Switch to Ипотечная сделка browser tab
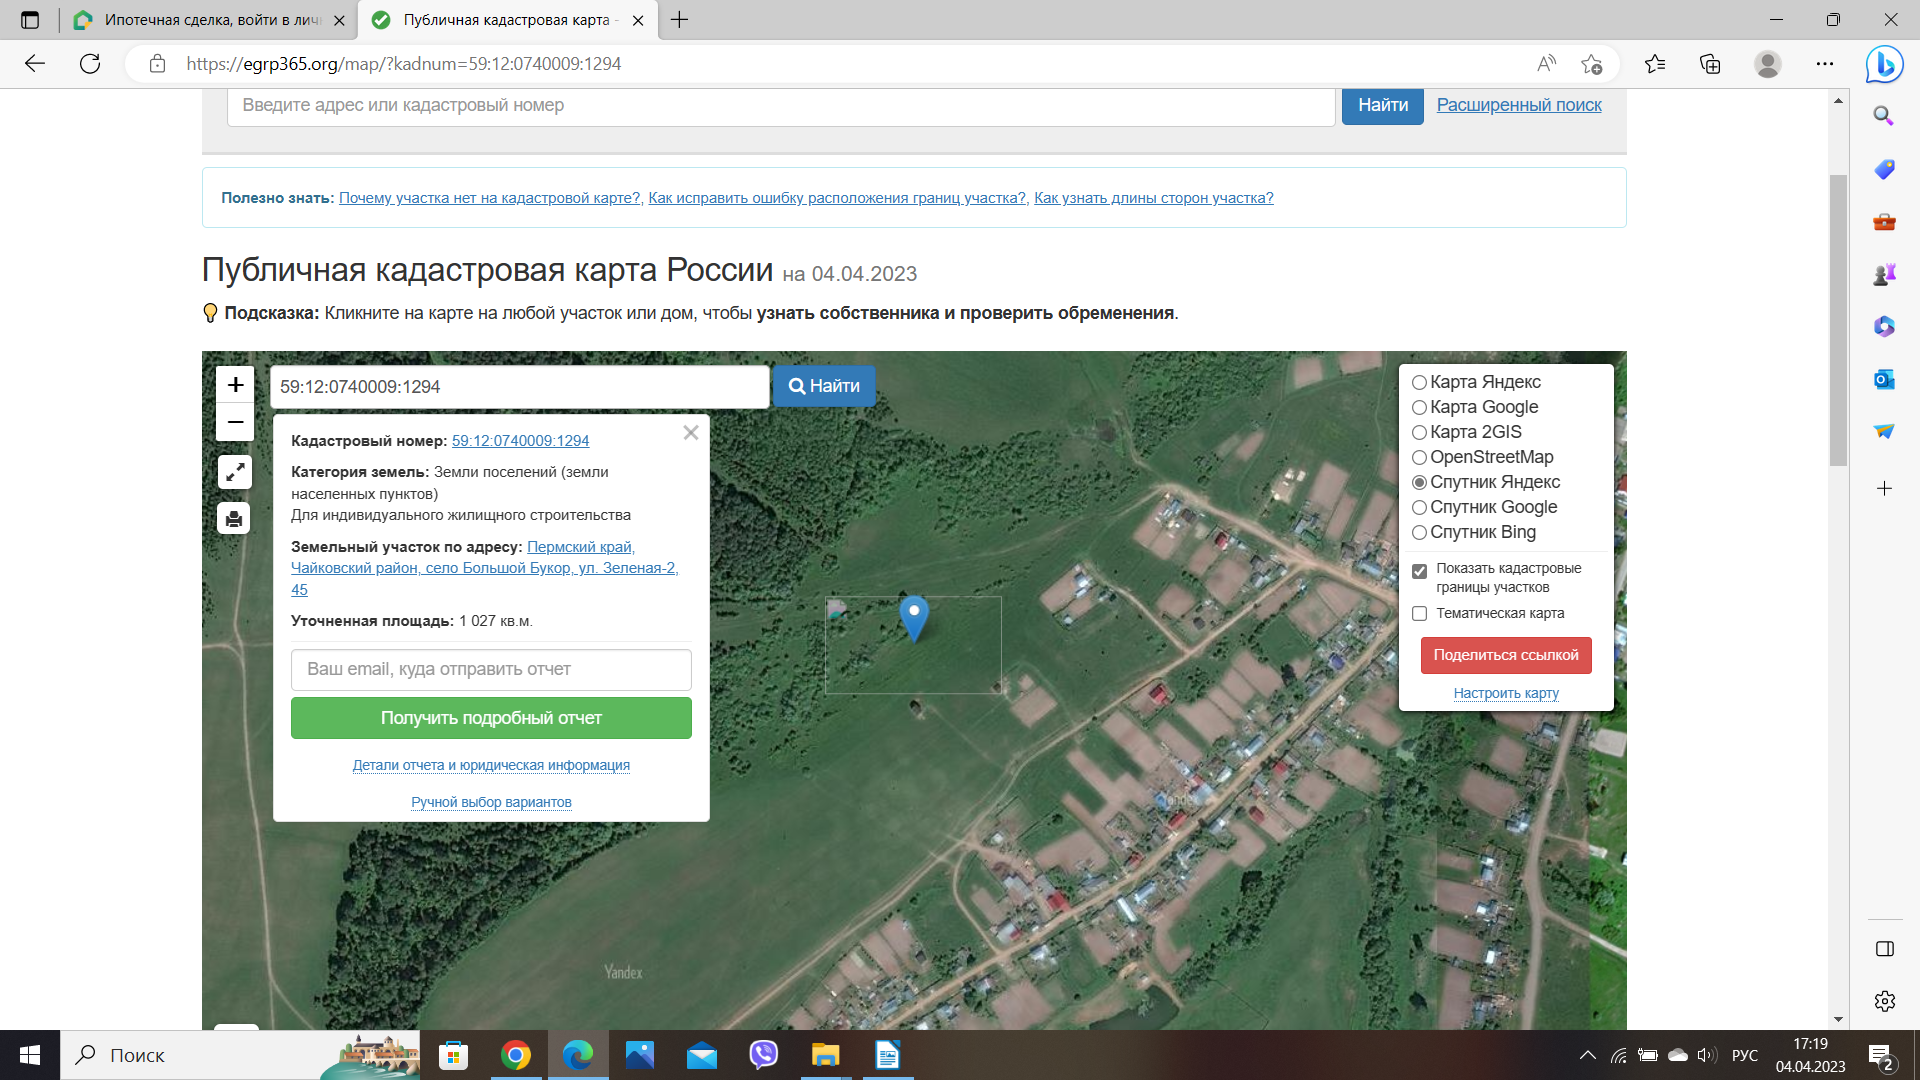Screen dimensions: 1920x1080 (210, 20)
